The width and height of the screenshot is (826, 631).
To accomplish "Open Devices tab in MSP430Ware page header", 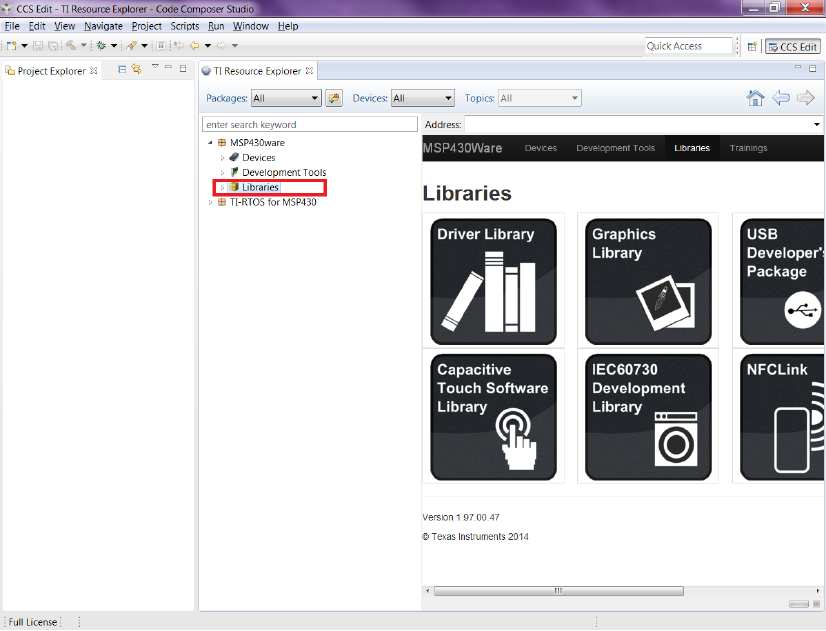I will tap(540, 148).
